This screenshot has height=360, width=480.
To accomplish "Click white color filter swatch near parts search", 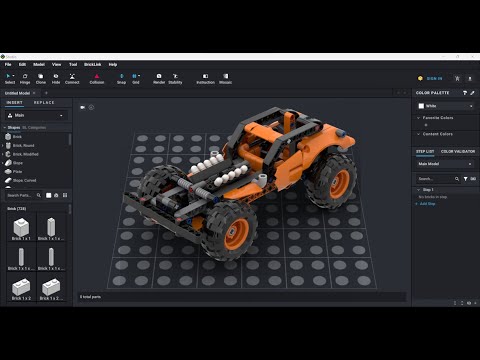I will (49, 195).
